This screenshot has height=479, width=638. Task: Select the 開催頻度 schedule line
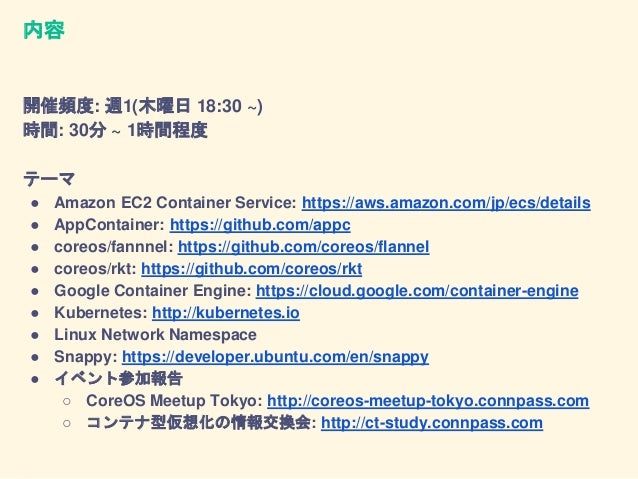point(143,106)
